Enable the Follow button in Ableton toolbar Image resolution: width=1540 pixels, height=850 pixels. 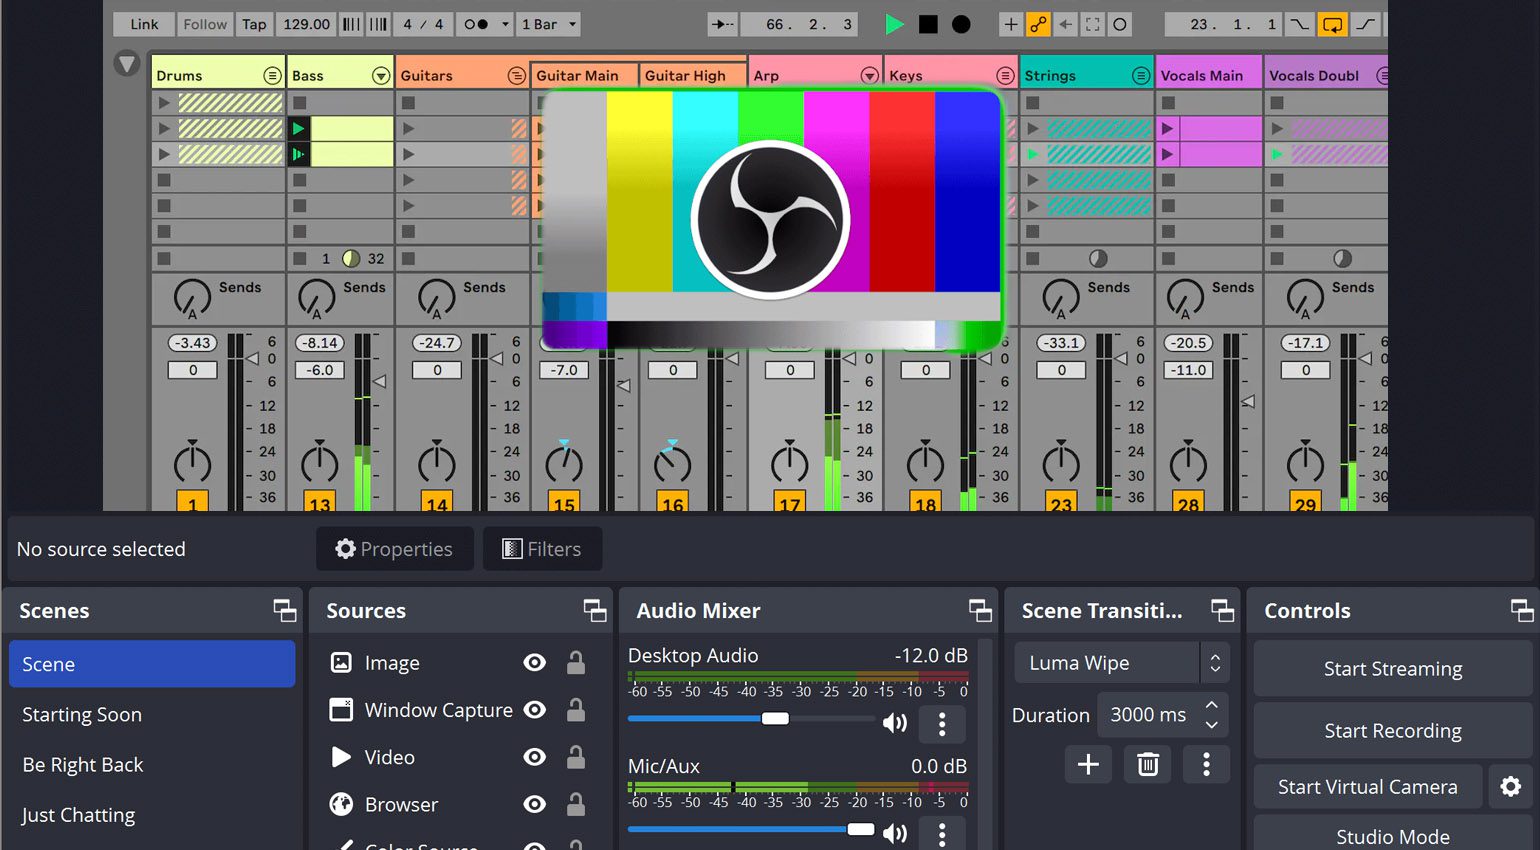click(205, 24)
